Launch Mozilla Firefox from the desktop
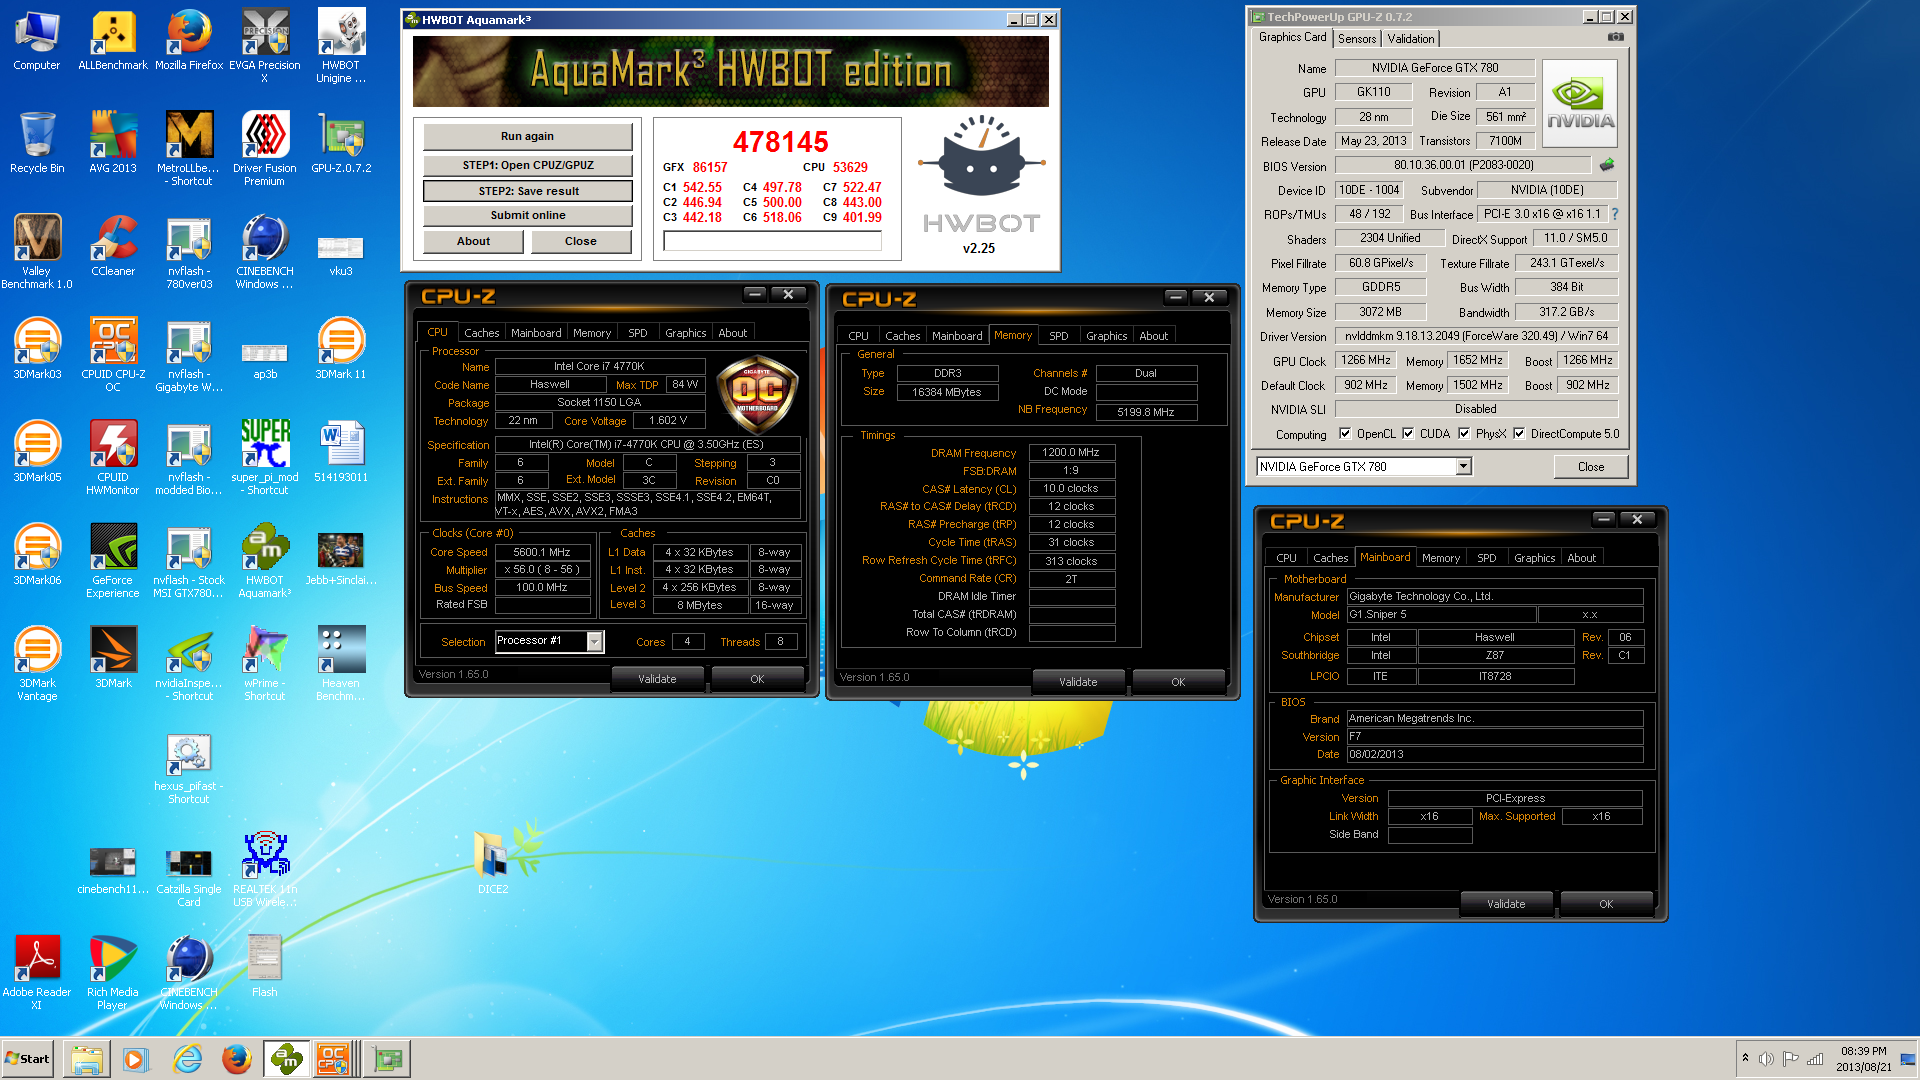 (189, 40)
